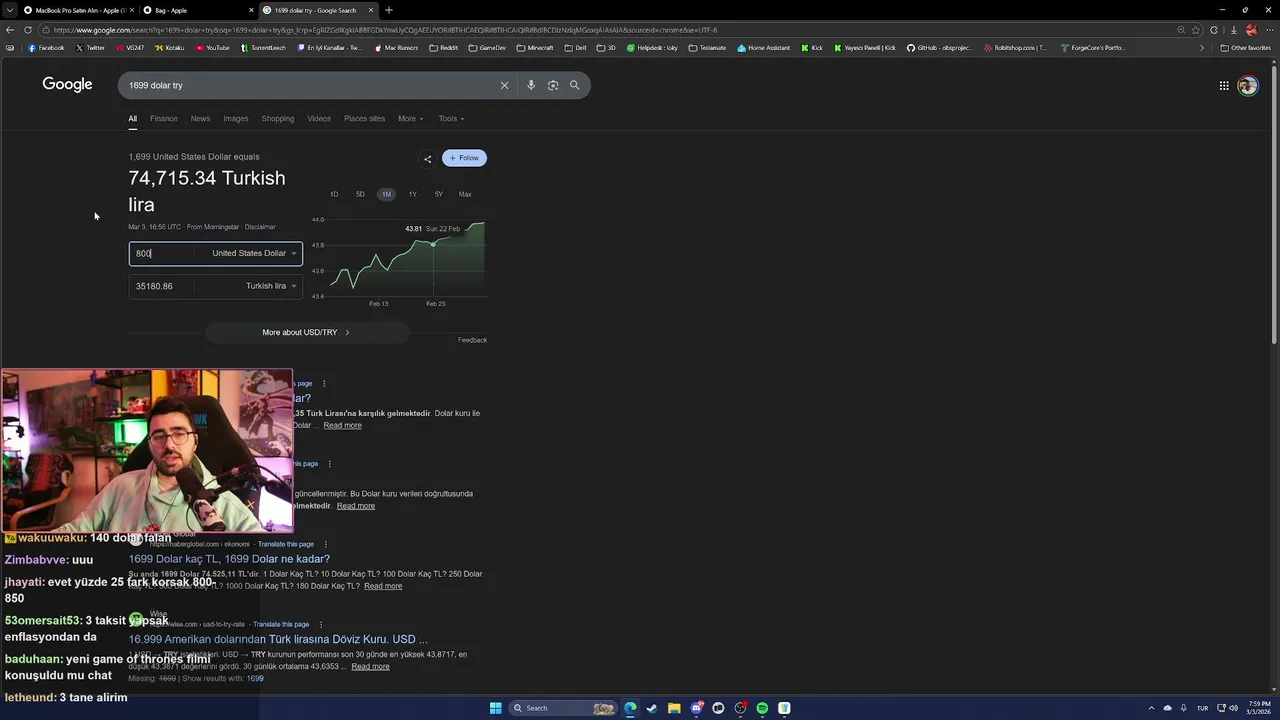The height and width of the screenshot is (720, 1280).
Task: Show hidden system tray icons chevron
Action: [x=1153, y=708]
